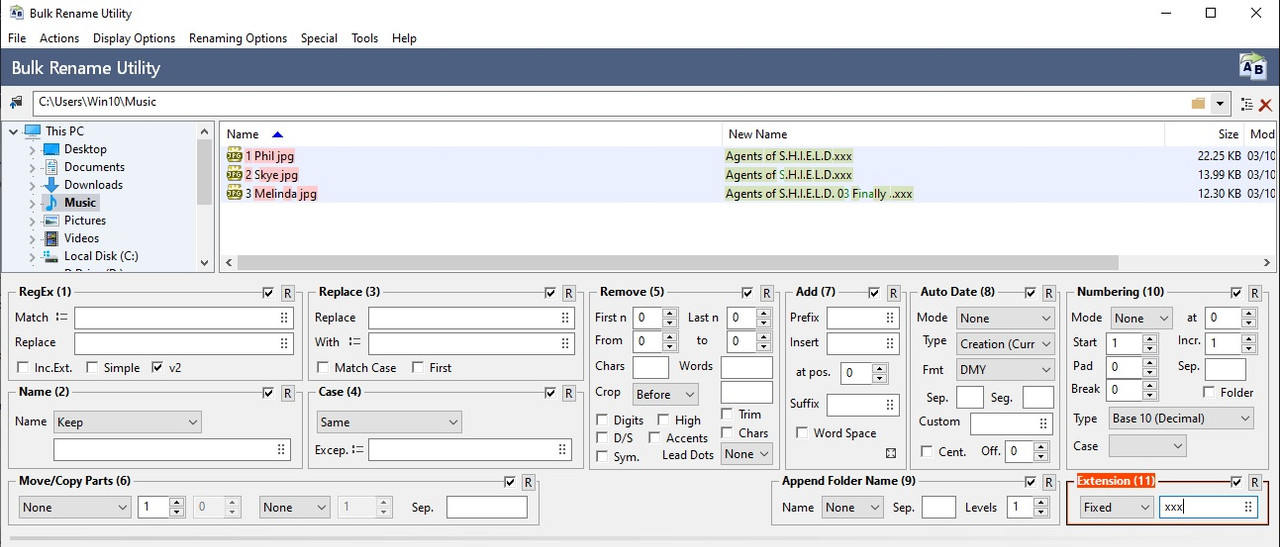Click the reset R button for Case (4)

tap(569, 393)
